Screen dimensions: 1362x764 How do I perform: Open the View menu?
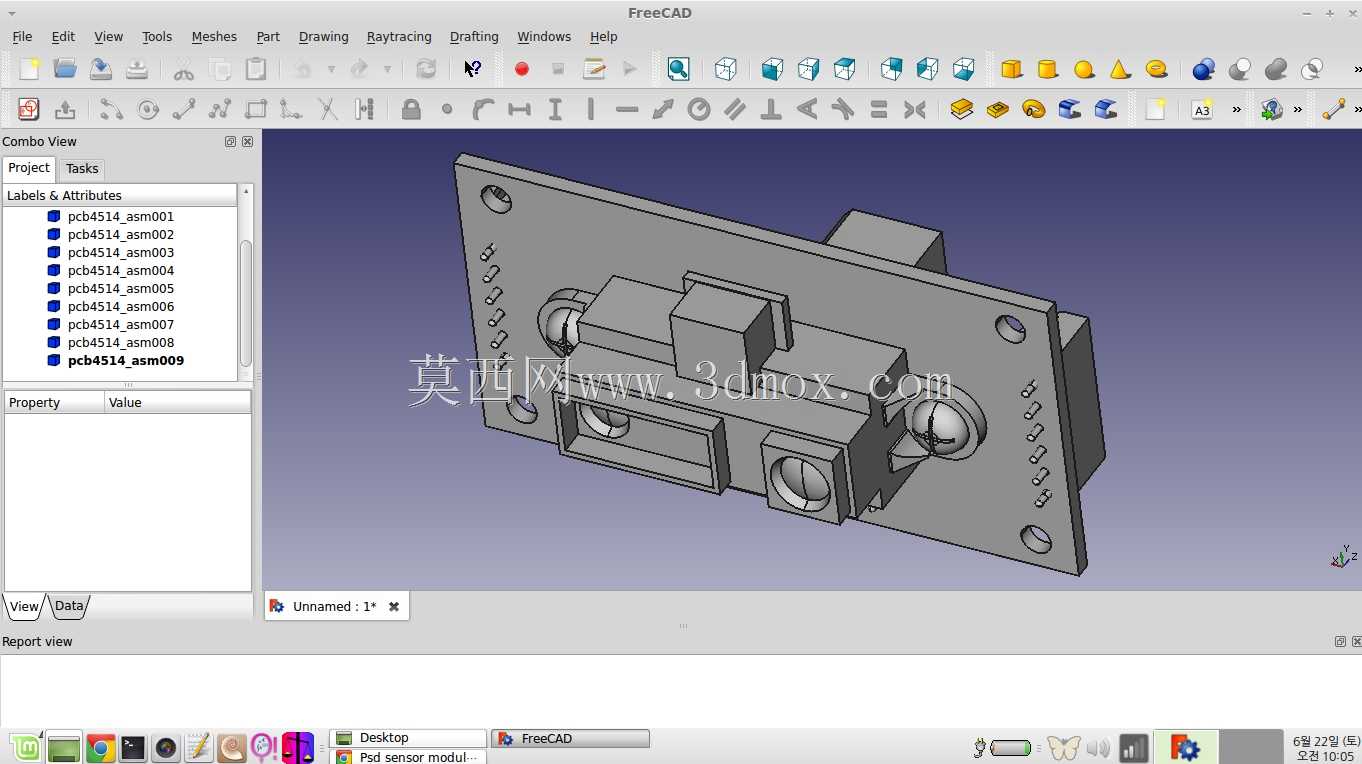click(108, 37)
